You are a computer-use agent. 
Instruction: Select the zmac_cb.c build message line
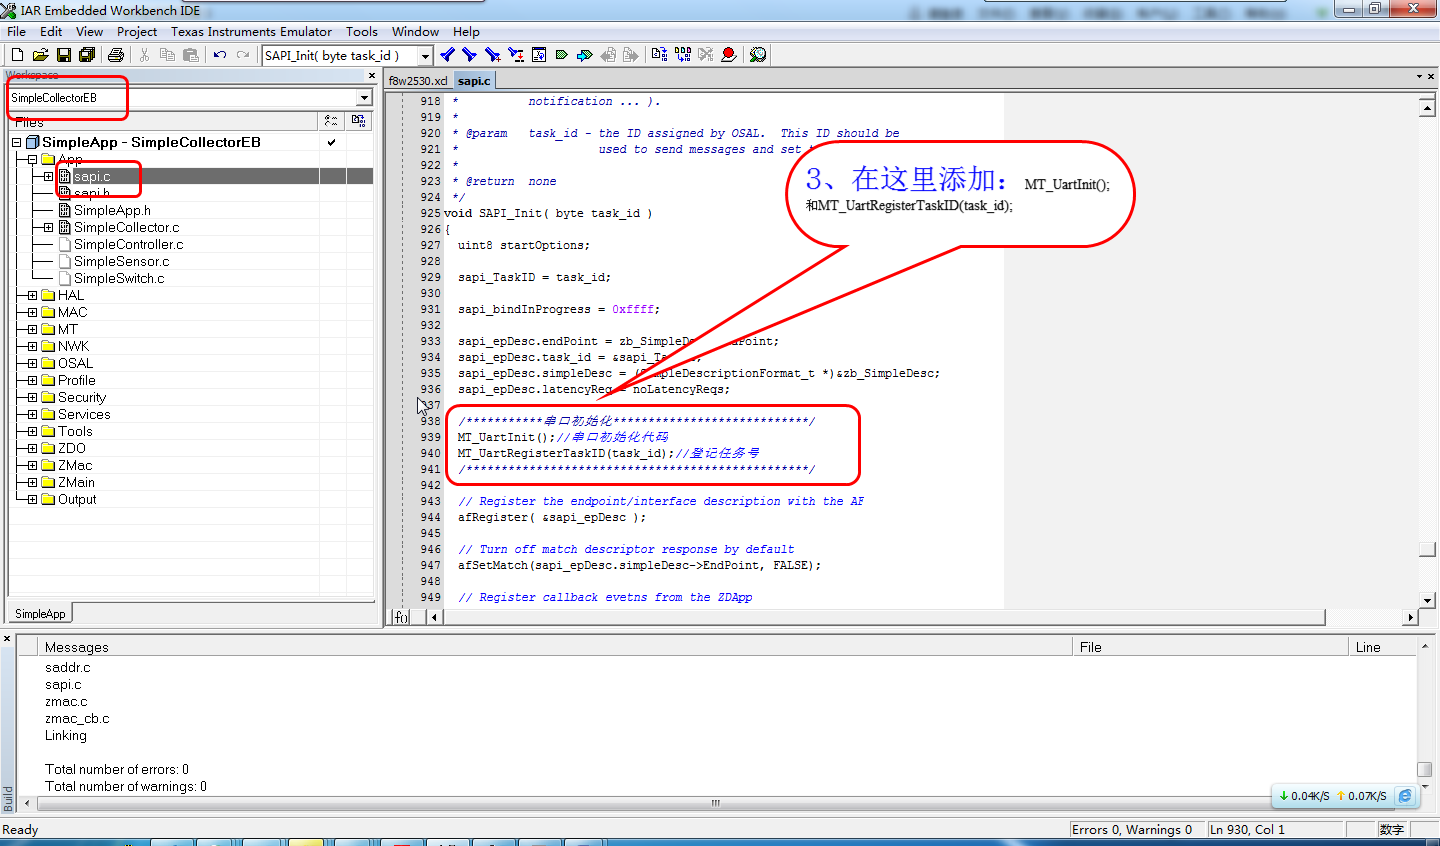point(77,718)
